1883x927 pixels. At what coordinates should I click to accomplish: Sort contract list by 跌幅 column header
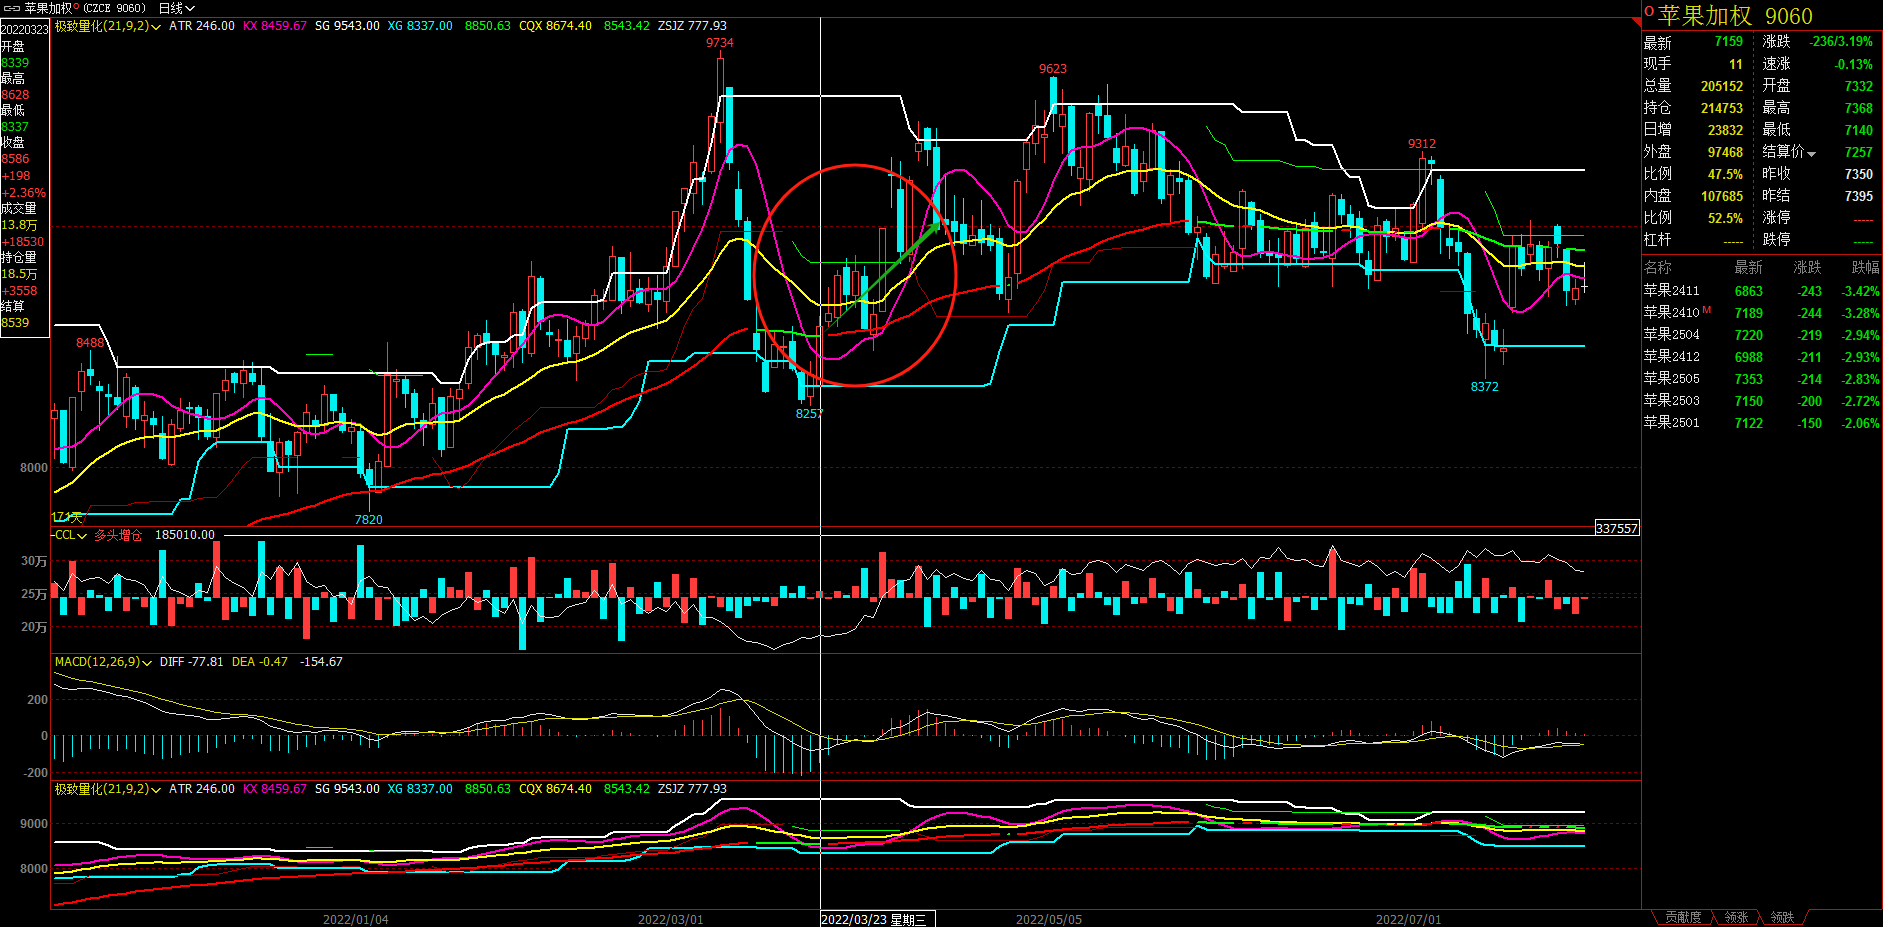click(1865, 267)
